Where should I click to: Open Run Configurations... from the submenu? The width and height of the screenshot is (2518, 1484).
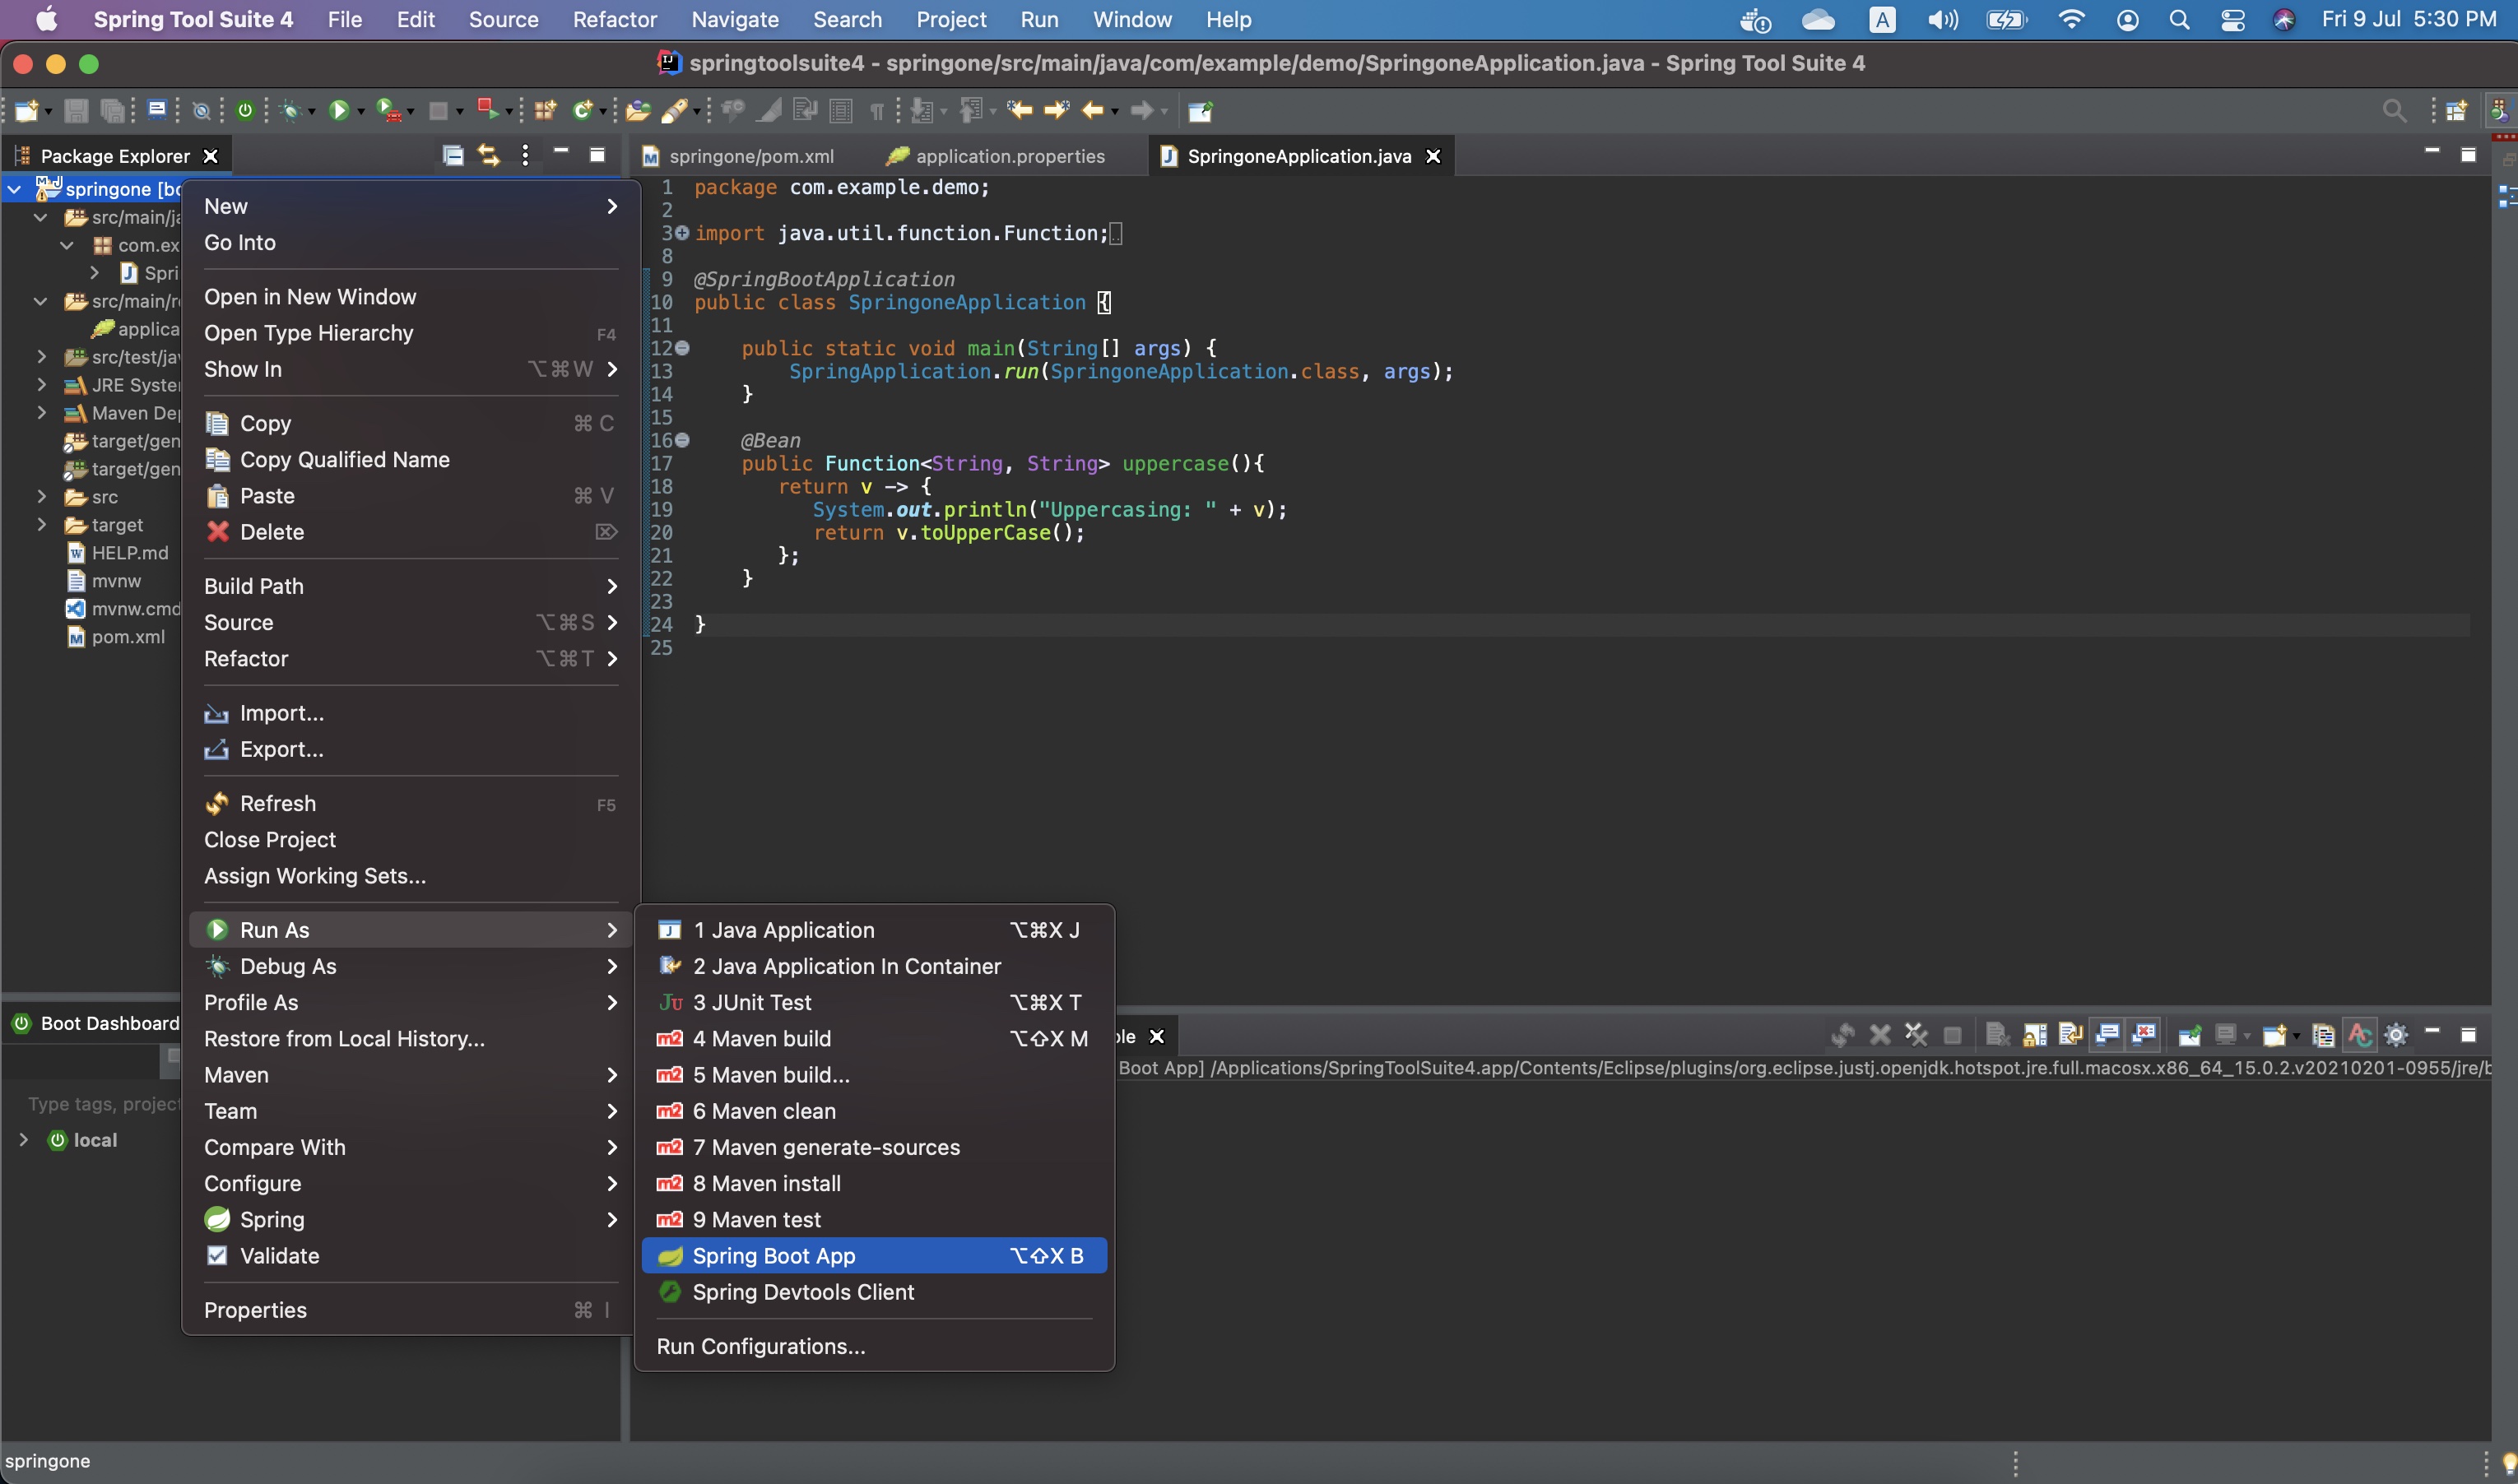coord(760,1346)
